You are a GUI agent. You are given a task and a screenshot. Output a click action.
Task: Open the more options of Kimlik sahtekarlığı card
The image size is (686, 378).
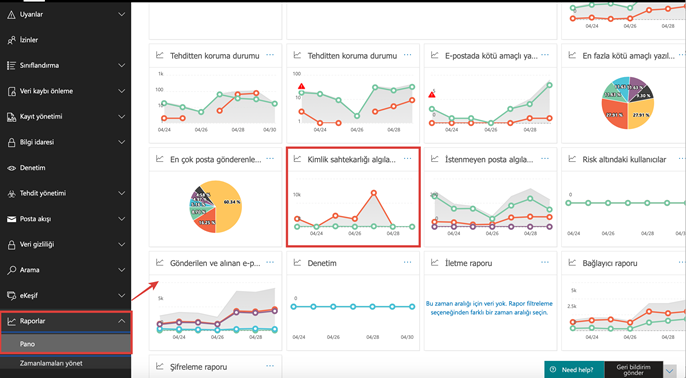click(407, 159)
